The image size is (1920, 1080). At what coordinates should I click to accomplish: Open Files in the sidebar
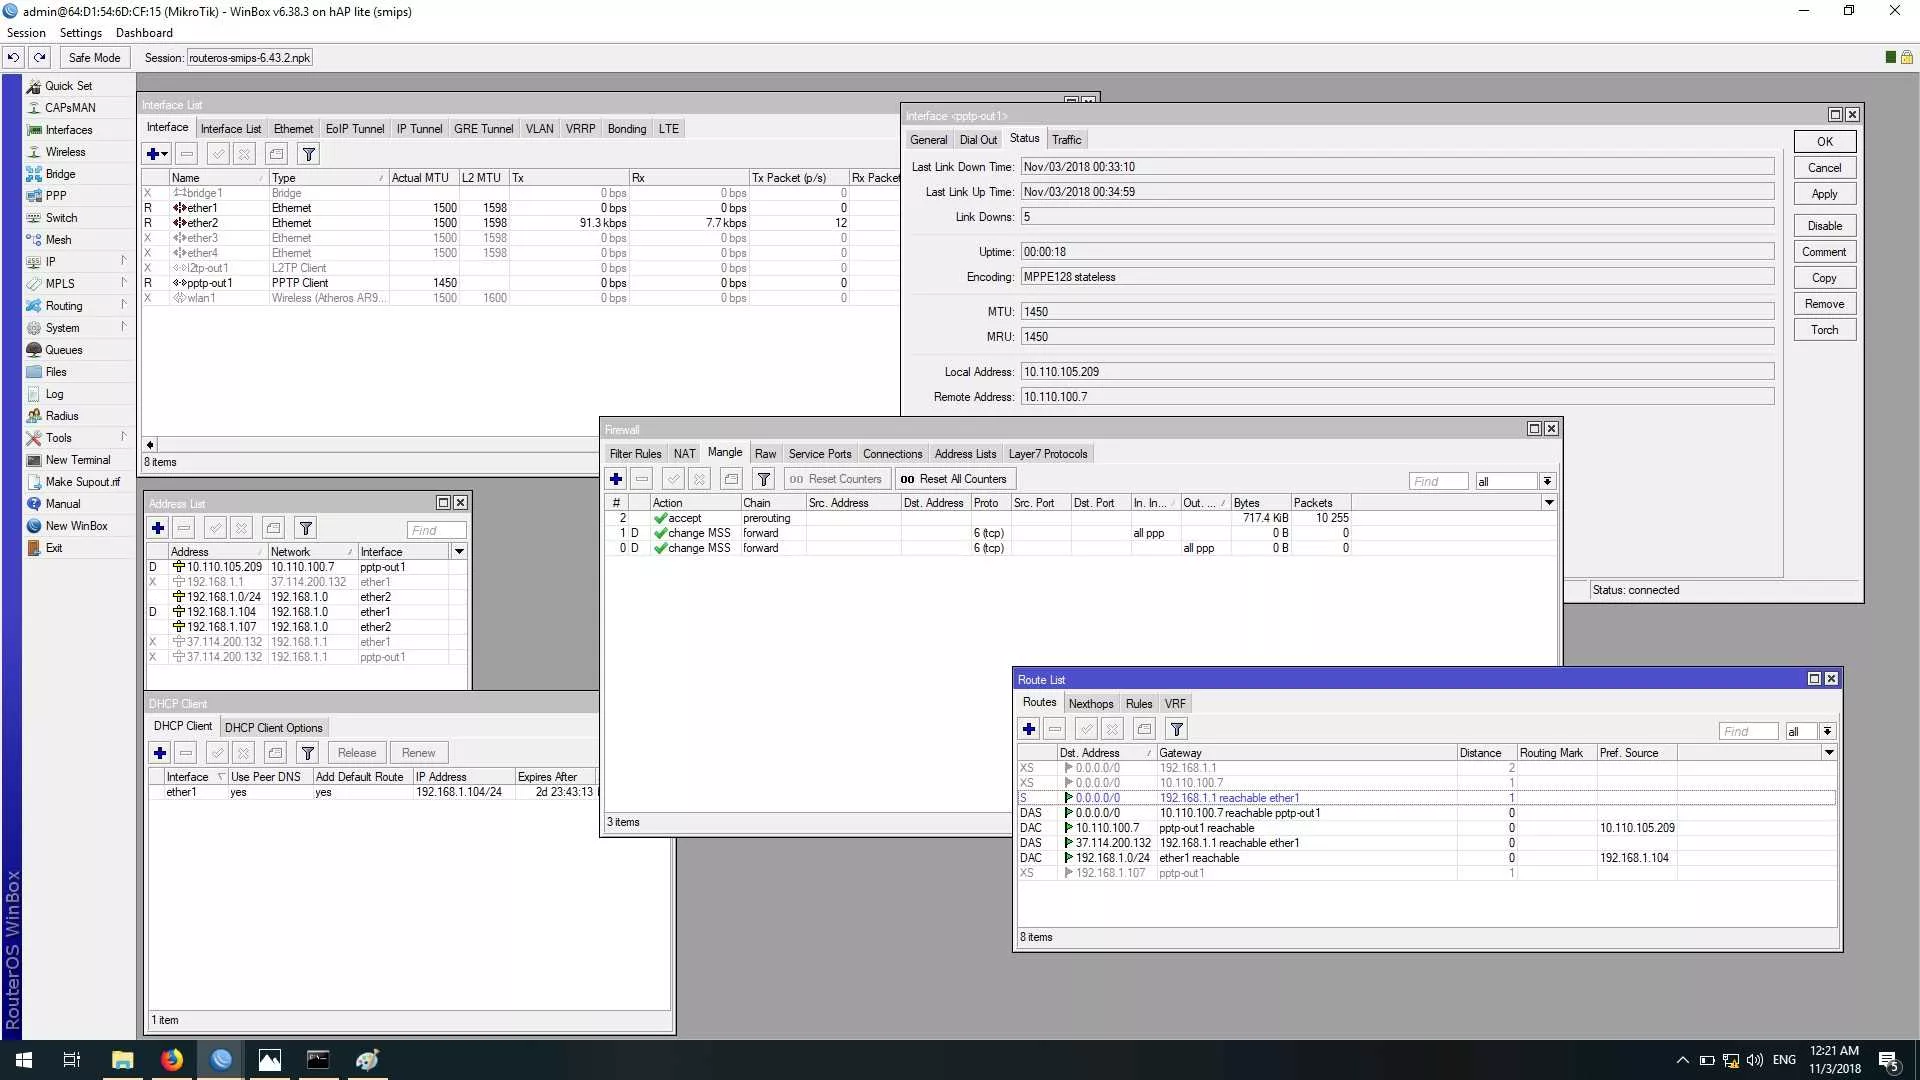click(56, 372)
